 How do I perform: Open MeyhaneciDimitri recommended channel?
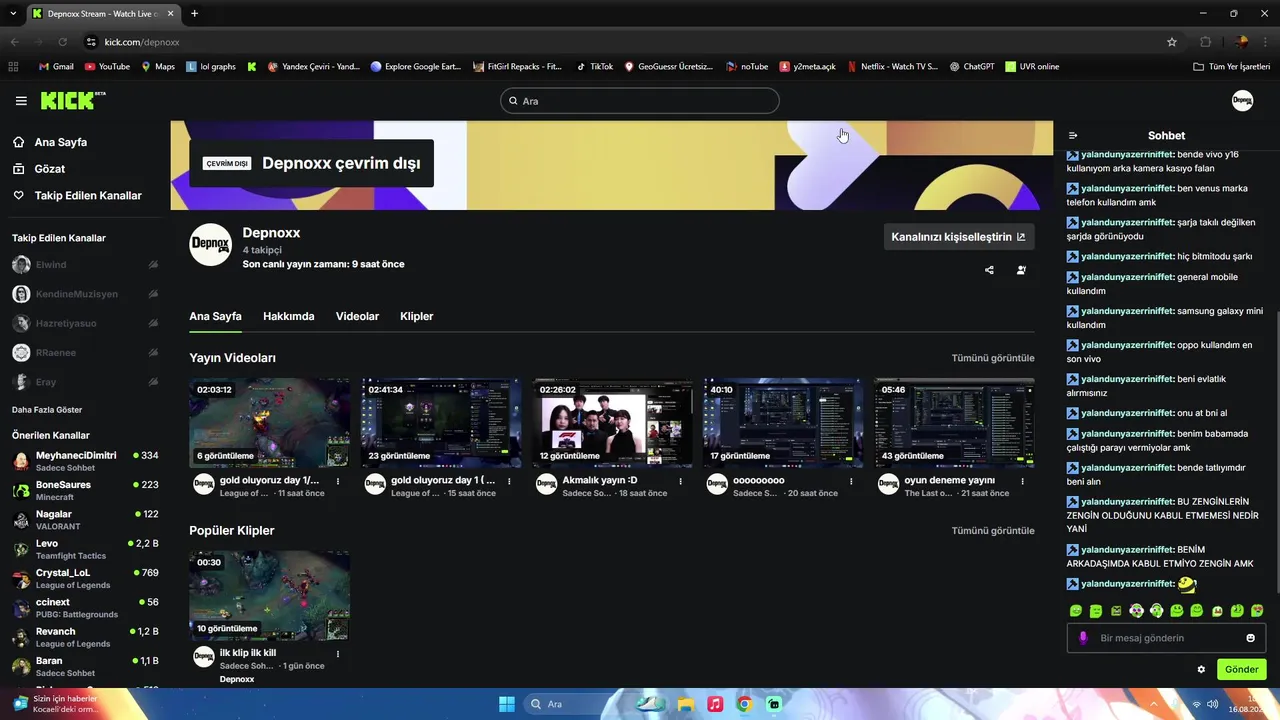click(x=85, y=461)
